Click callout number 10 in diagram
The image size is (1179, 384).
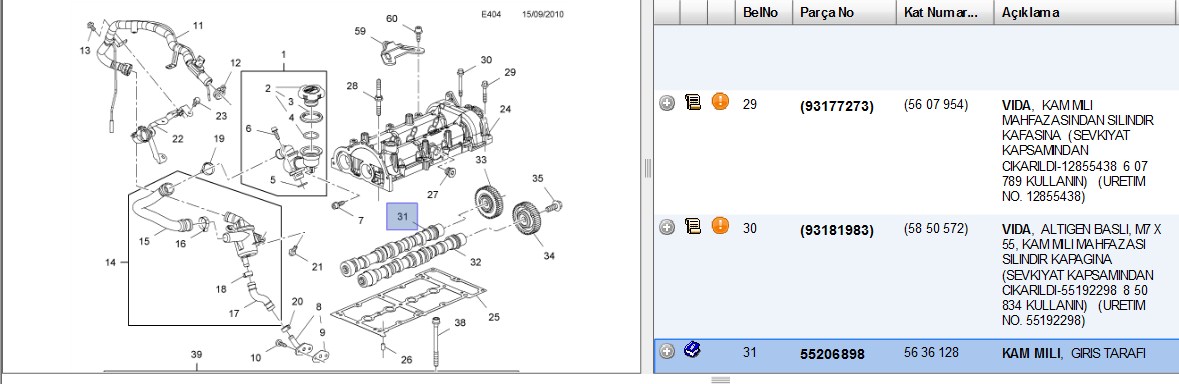click(x=256, y=358)
